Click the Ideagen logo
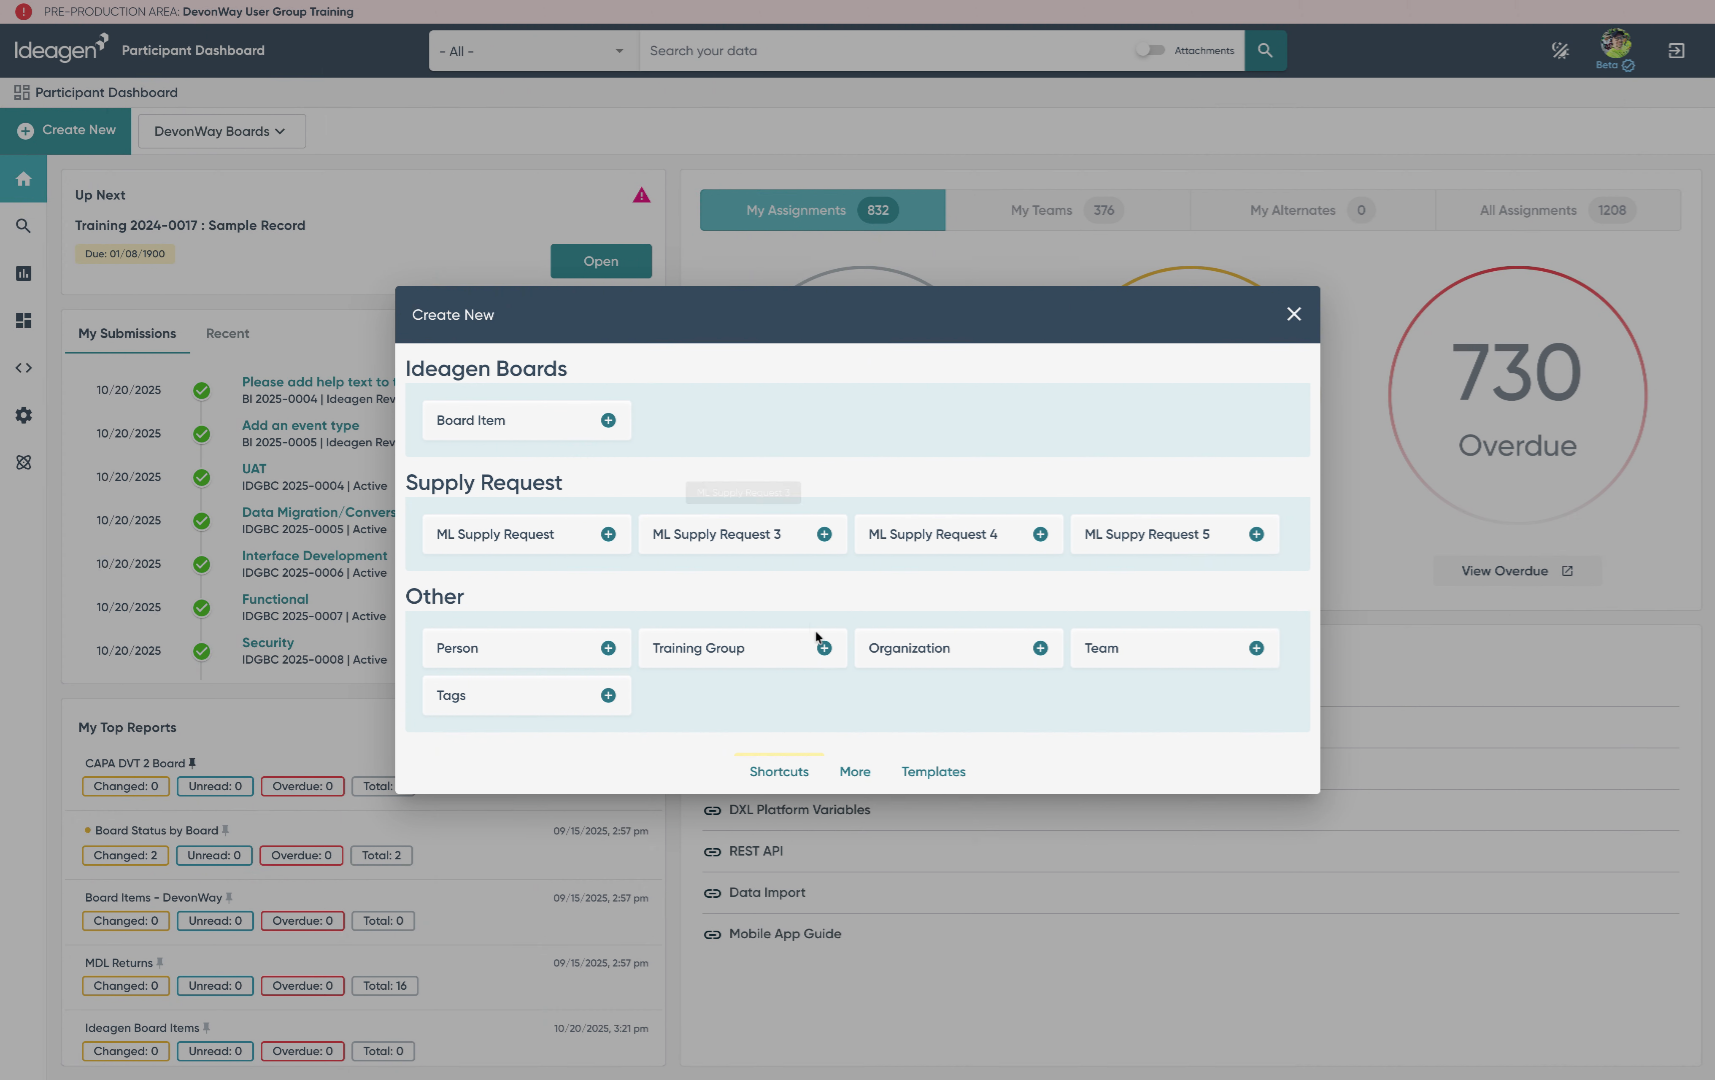The width and height of the screenshot is (1715, 1080). coord(60,48)
